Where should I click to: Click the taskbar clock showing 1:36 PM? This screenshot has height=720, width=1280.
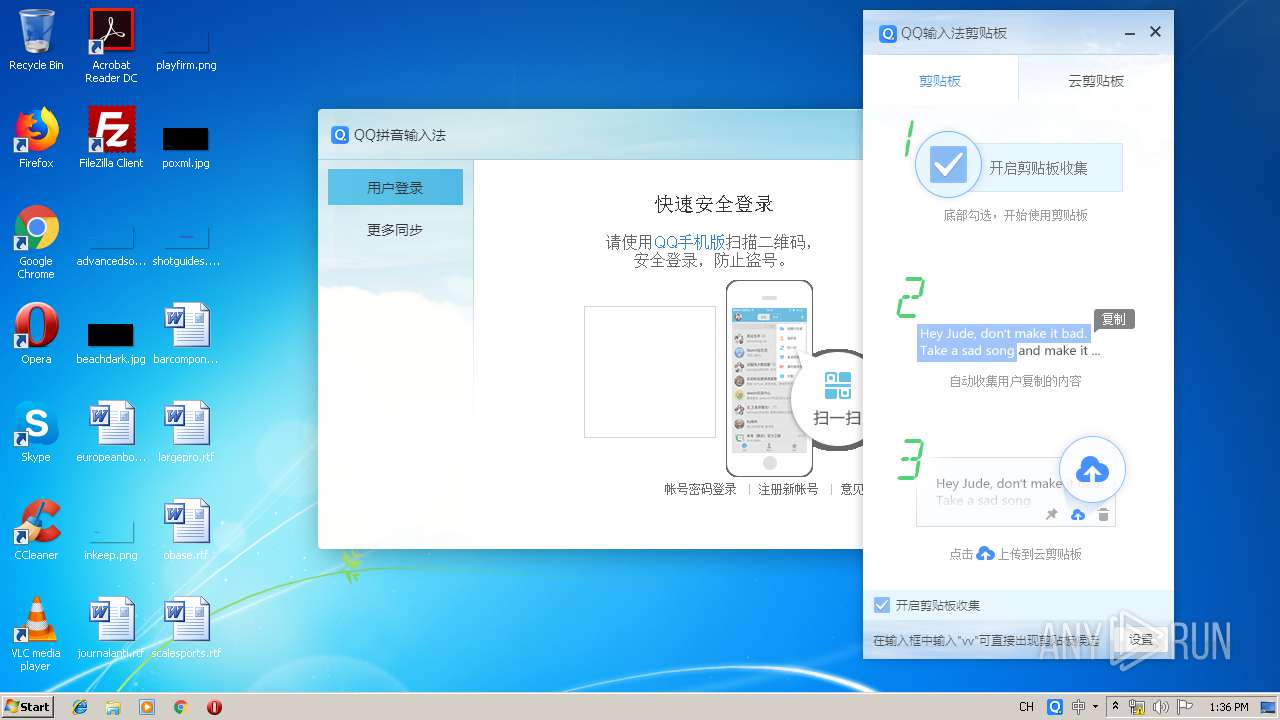pos(1228,707)
